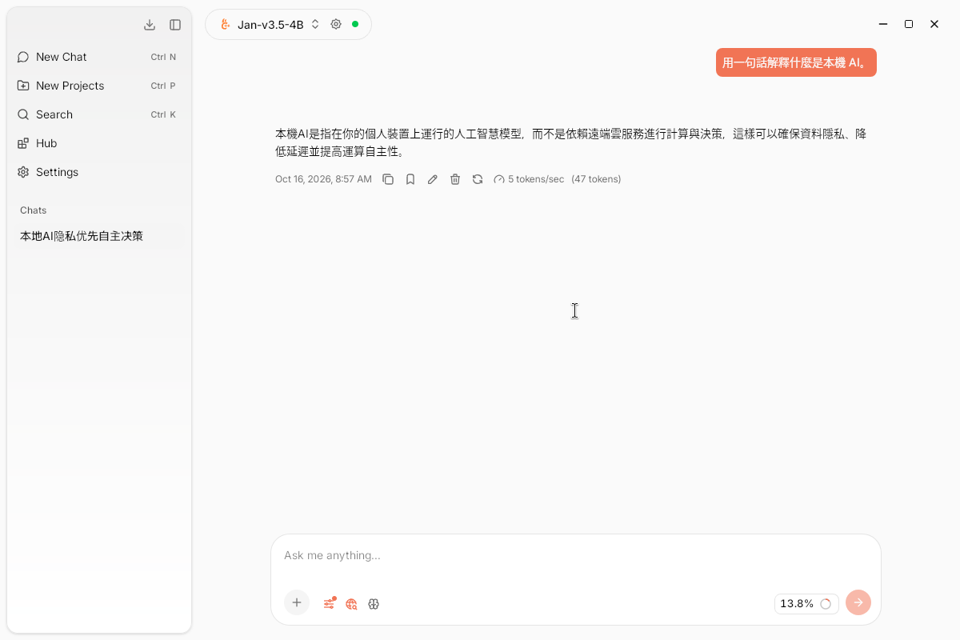This screenshot has width=960, height=640.
Task: Bookmark the assistant response
Action: pyautogui.click(x=410, y=179)
